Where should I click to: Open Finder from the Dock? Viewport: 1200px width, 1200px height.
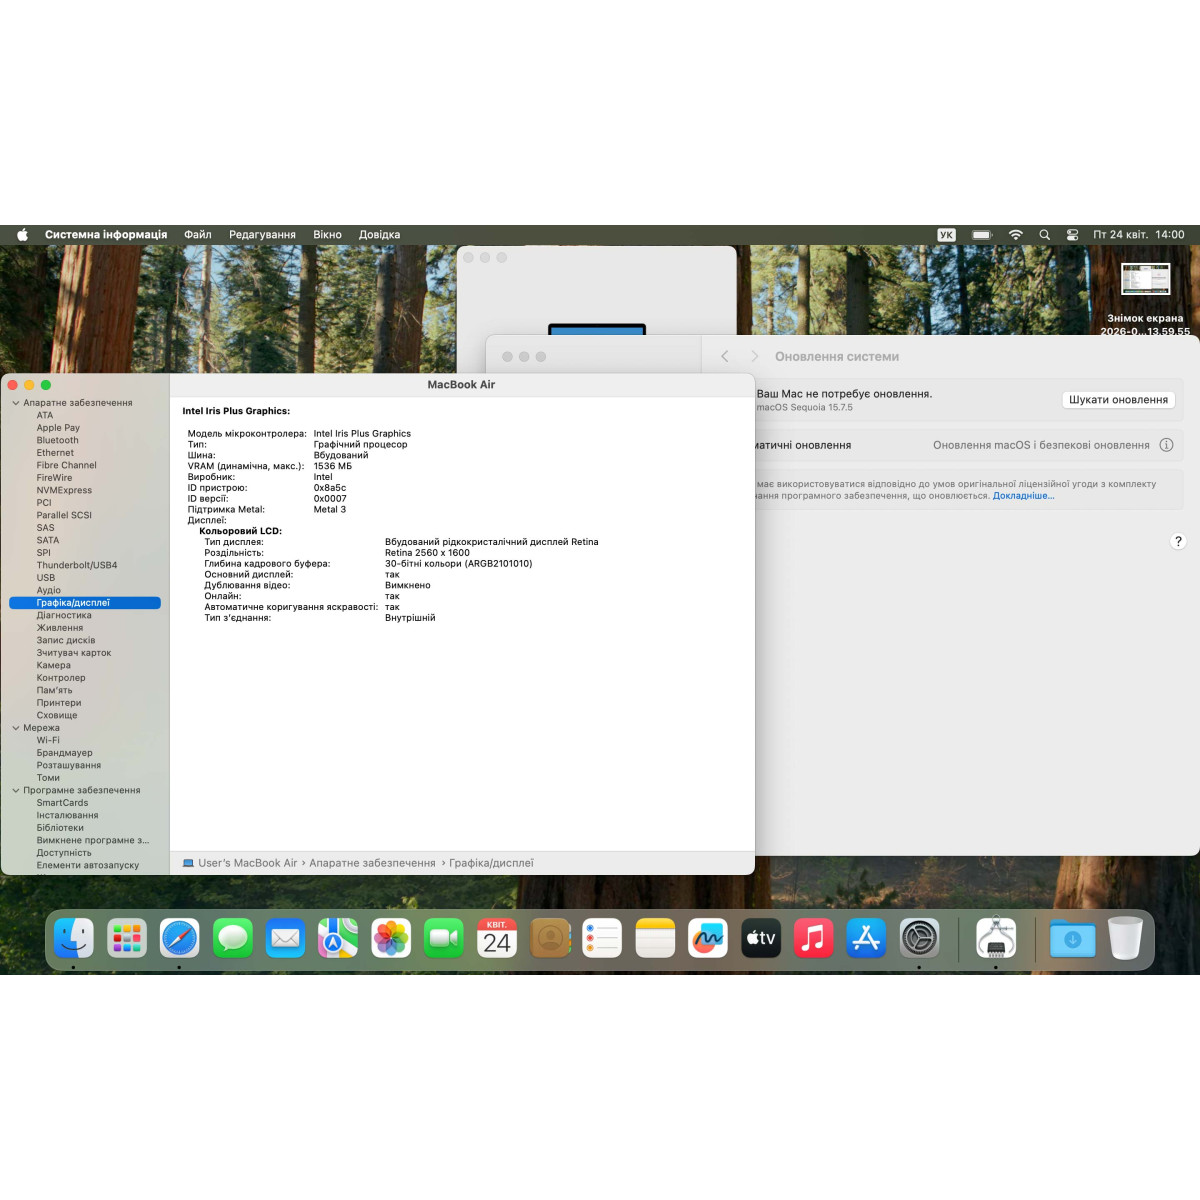[74, 938]
